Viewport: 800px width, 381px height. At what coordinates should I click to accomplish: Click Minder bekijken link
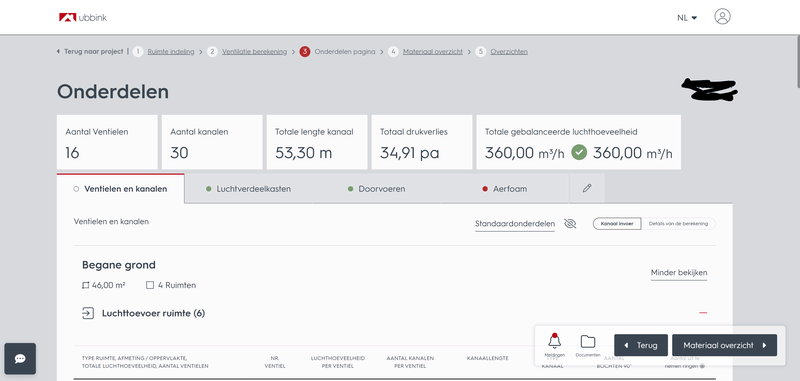point(679,273)
